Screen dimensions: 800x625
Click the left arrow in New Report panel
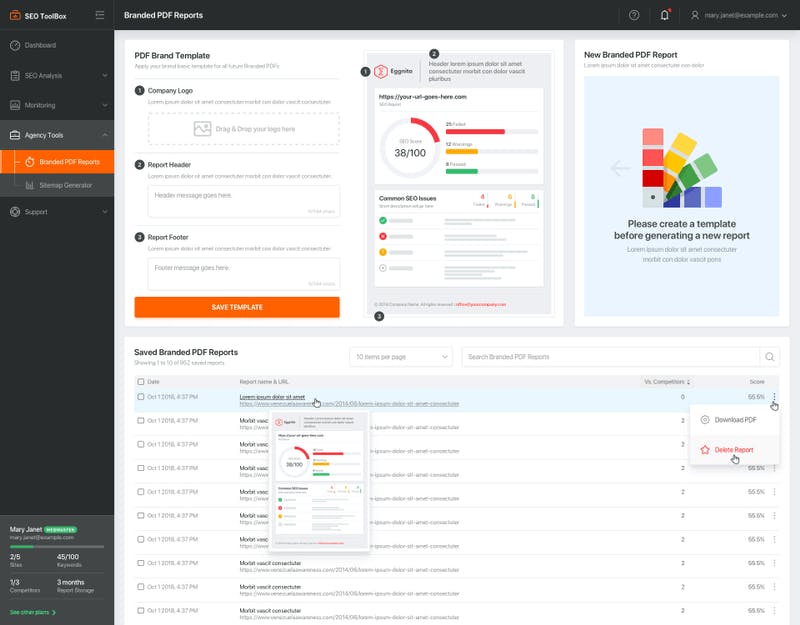[x=620, y=169]
